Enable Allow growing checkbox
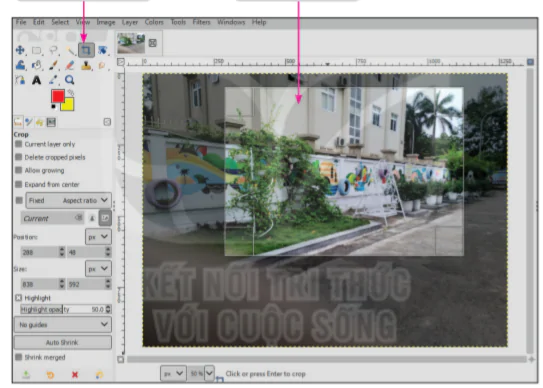The image size is (543, 388). point(19,170)
